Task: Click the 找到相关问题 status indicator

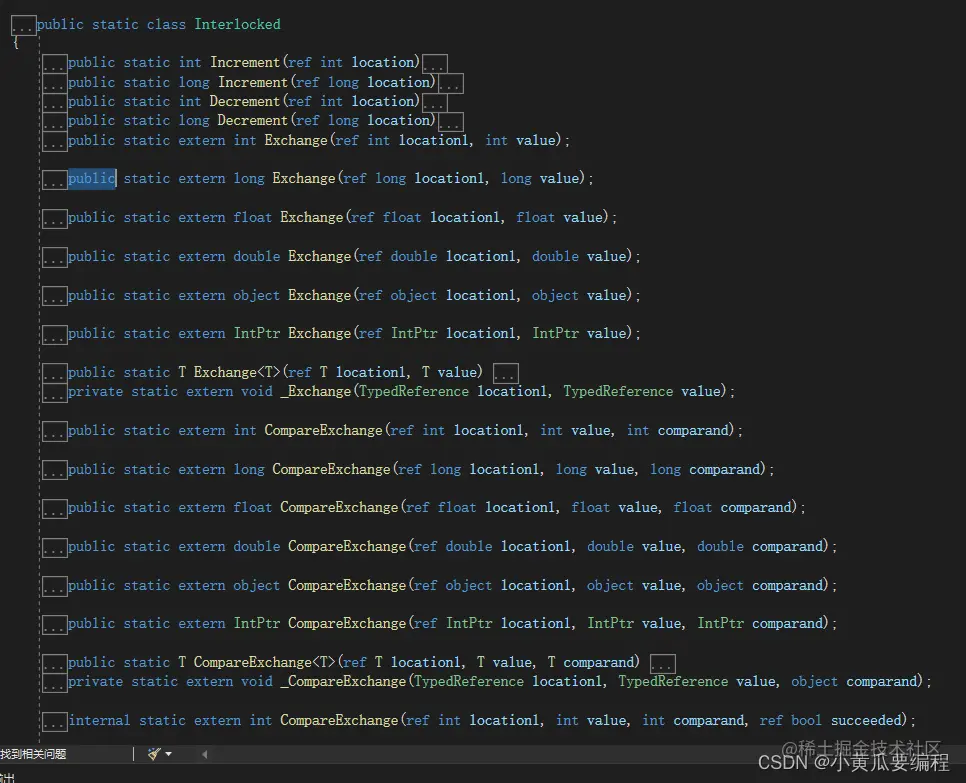Action: (33, 754)
